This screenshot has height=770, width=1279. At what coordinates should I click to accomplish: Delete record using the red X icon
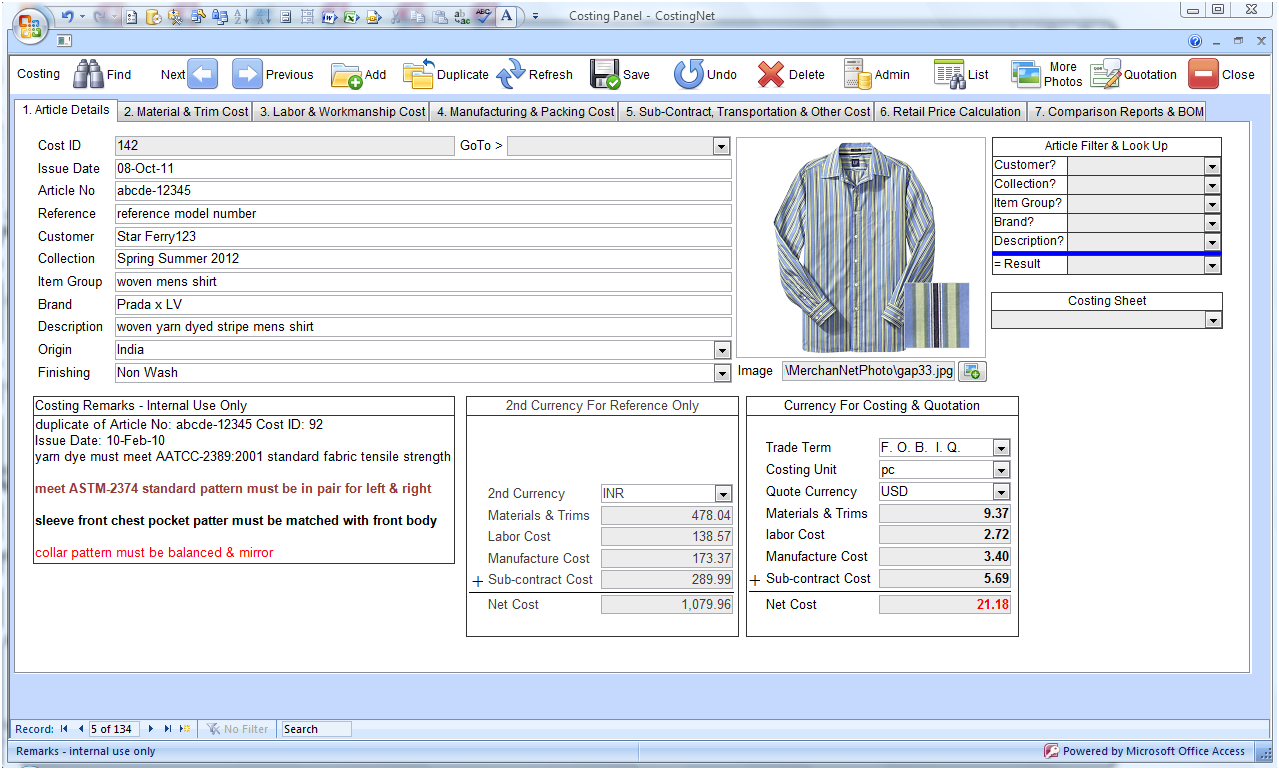point(771,74)
